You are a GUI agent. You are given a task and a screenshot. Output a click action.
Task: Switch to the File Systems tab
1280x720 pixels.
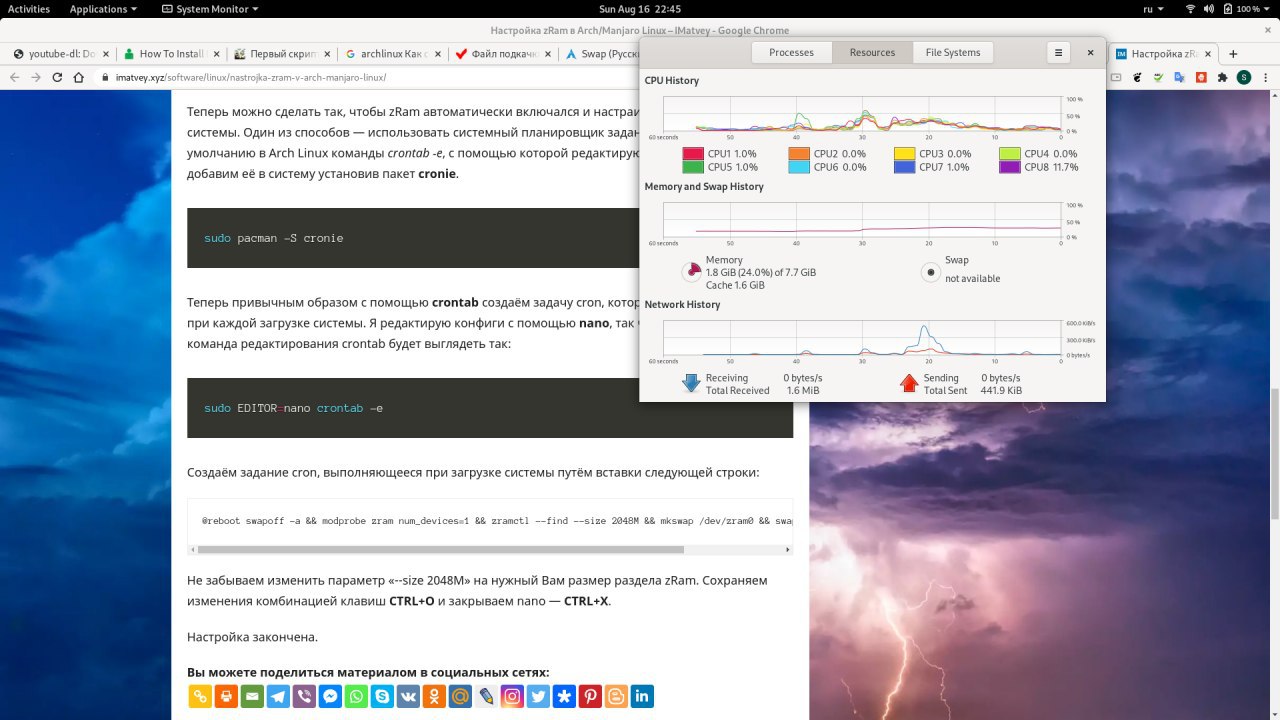[x=953, y=52]
